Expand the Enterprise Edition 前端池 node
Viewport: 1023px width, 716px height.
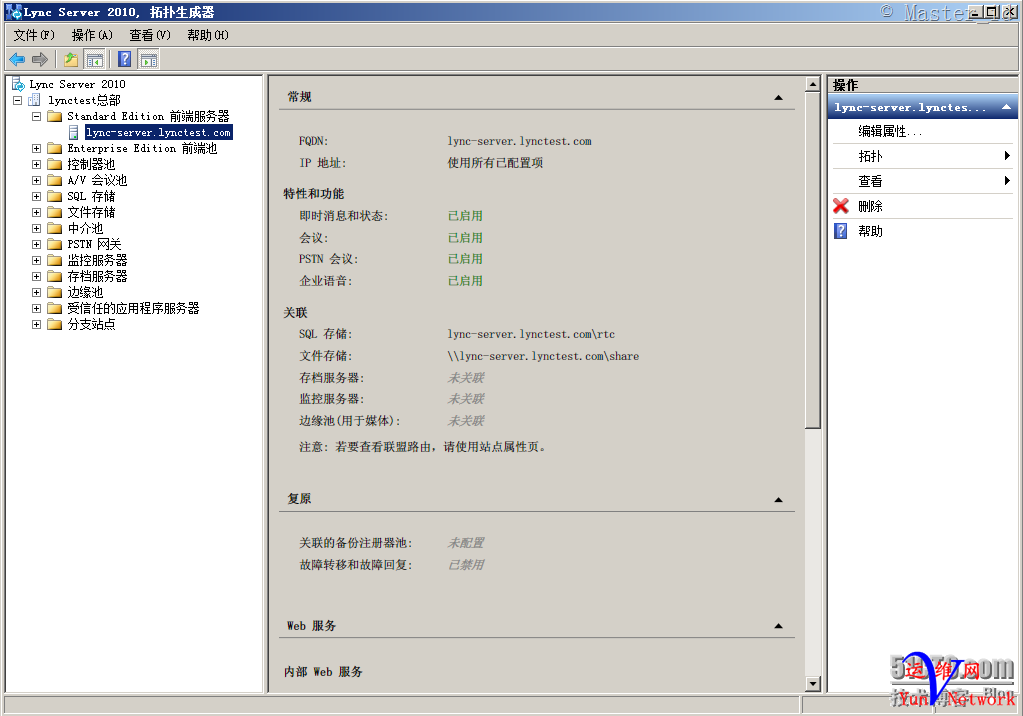(x=37, y=148)
